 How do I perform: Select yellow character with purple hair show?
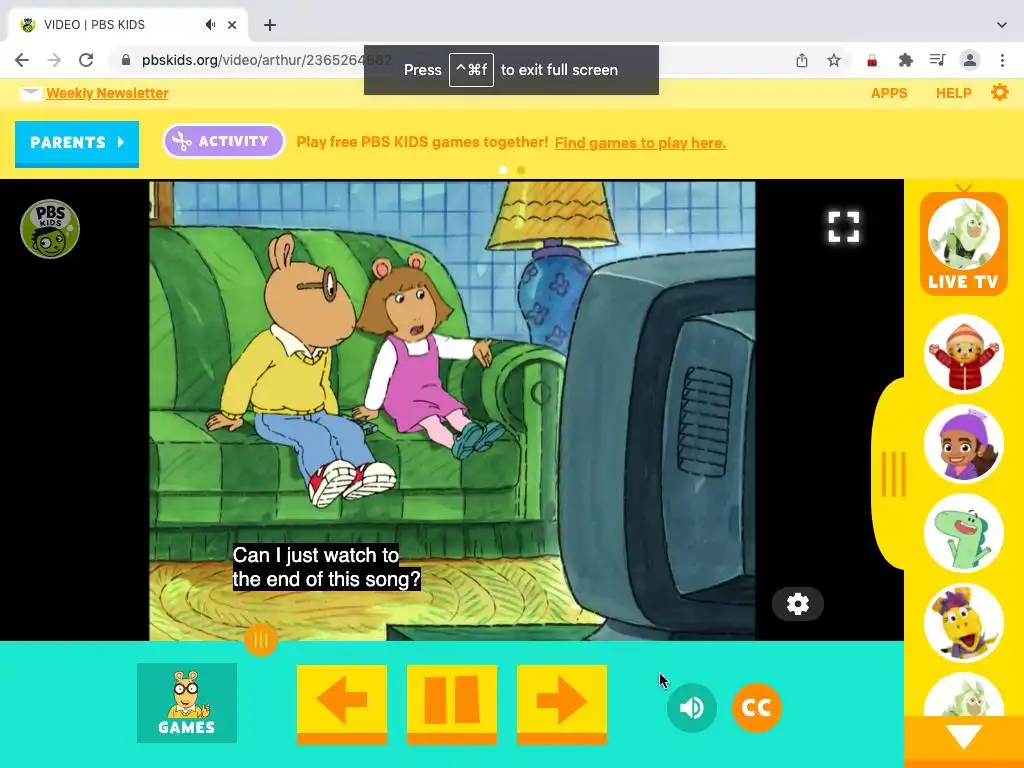[x=963, y=623]
